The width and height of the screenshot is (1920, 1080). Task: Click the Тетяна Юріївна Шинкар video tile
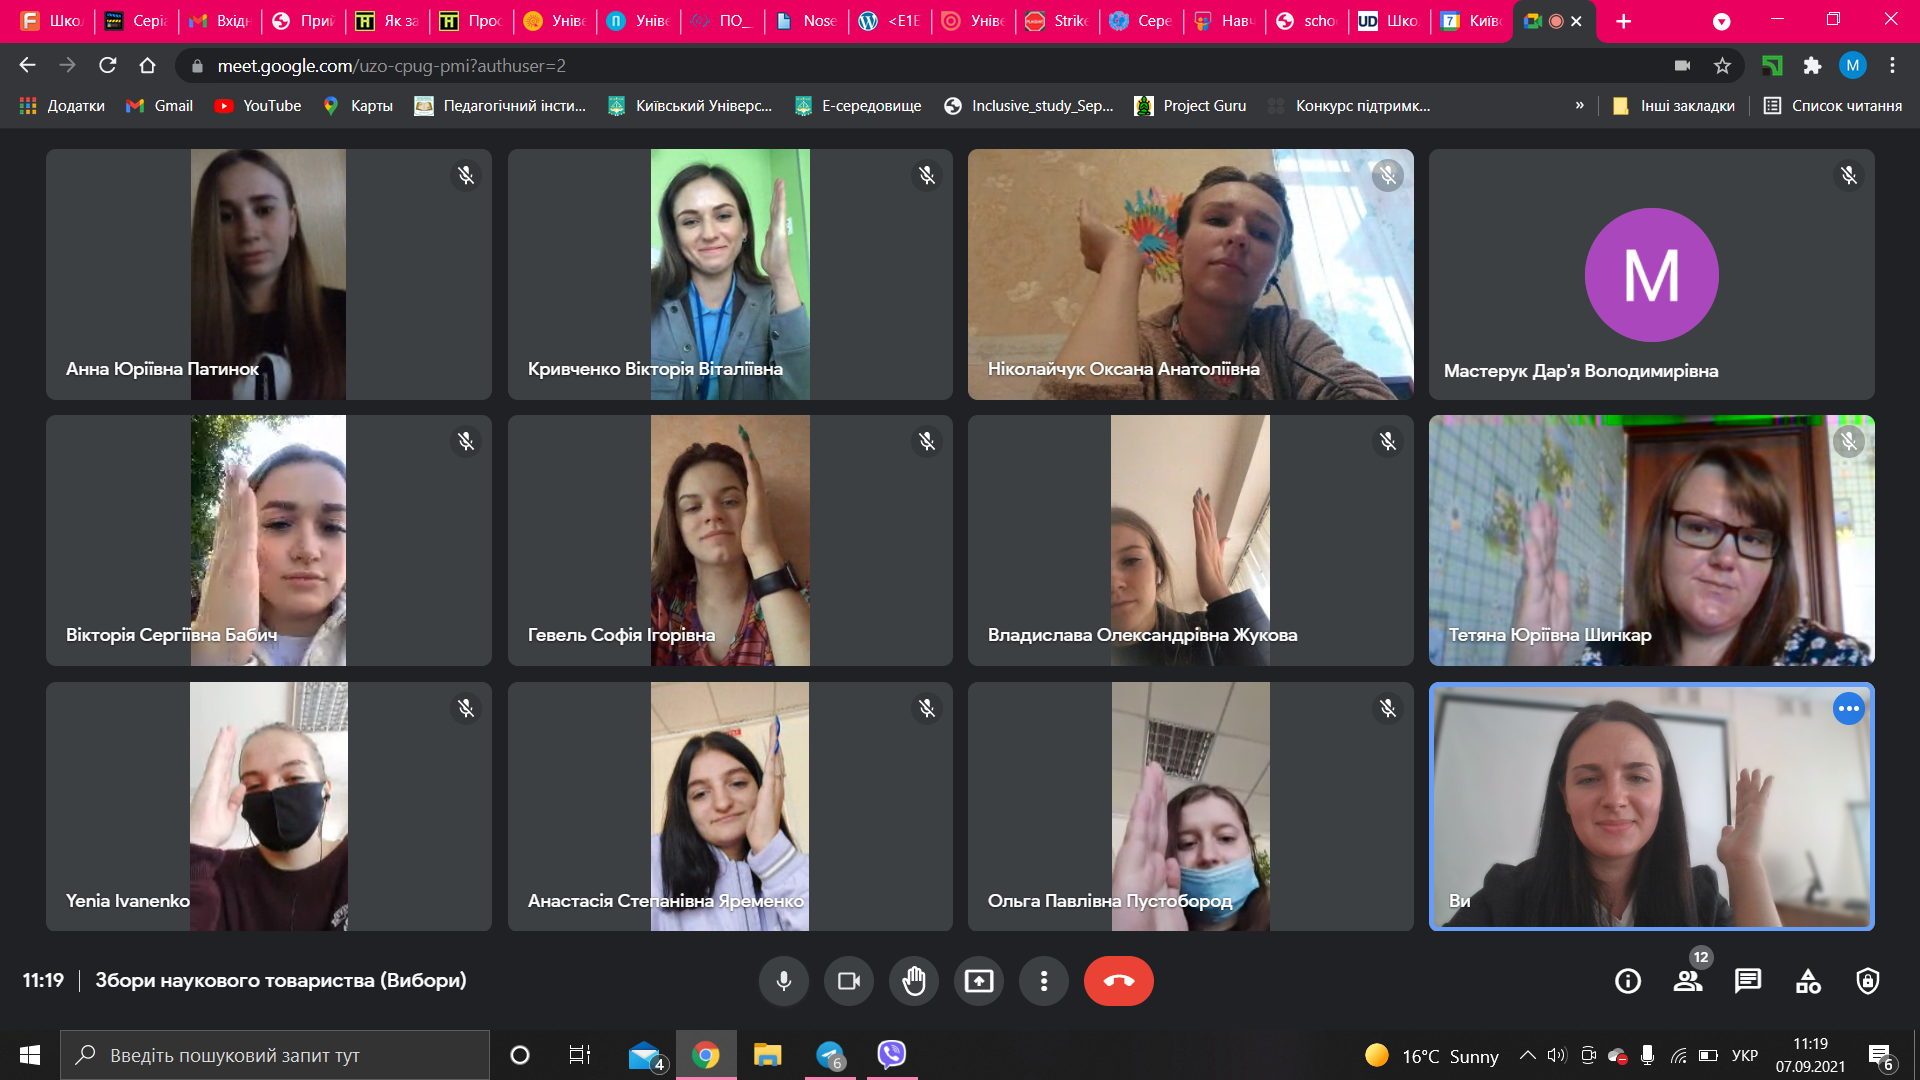[x=1651, y=541]
